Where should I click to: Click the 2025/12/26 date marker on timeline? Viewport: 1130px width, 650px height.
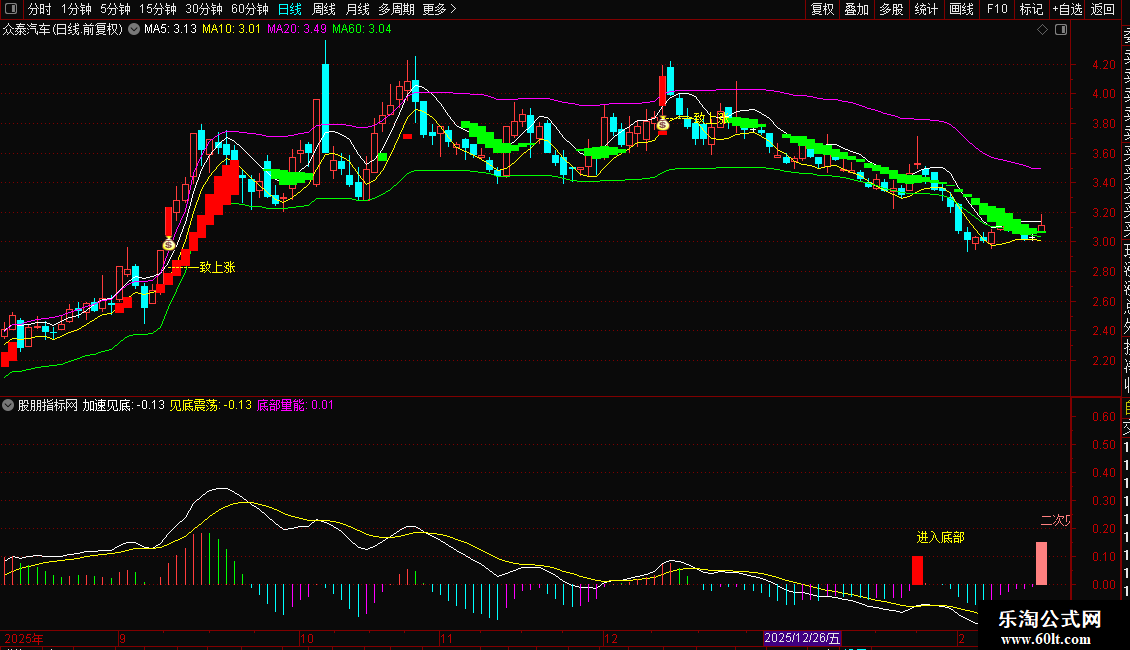[x=803, y=637]
